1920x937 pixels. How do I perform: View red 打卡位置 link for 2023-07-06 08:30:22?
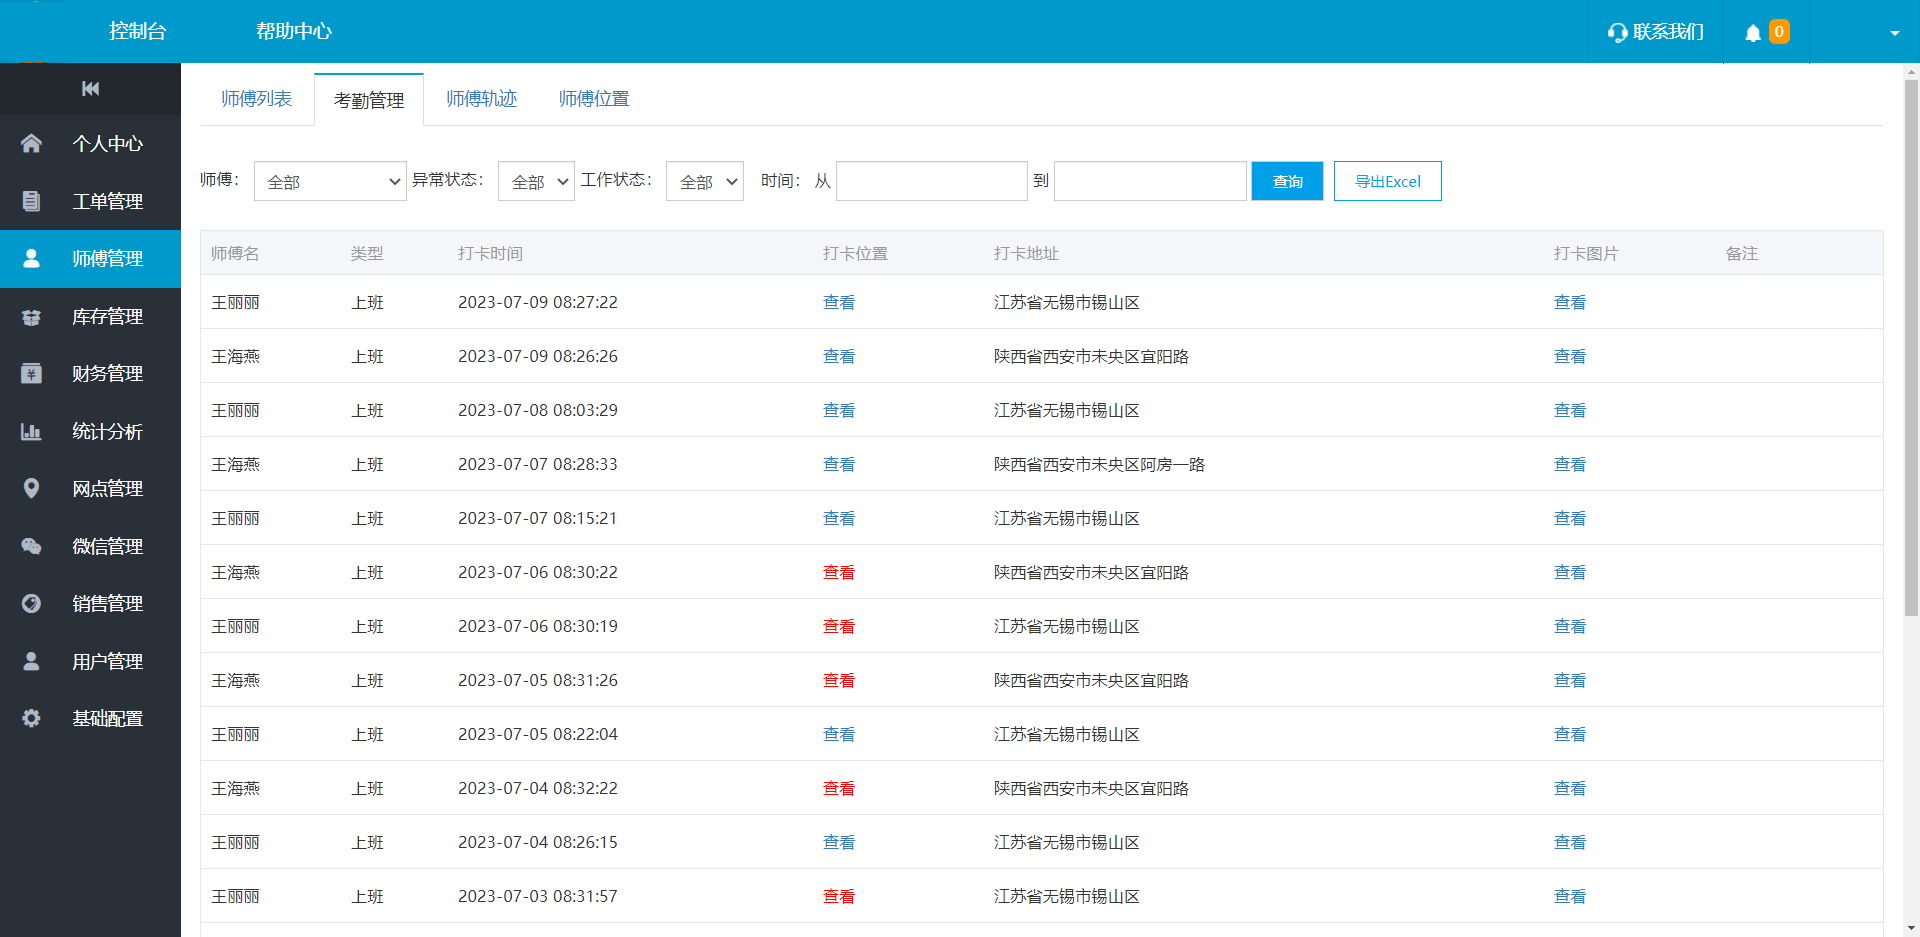[x=838, y=573]
